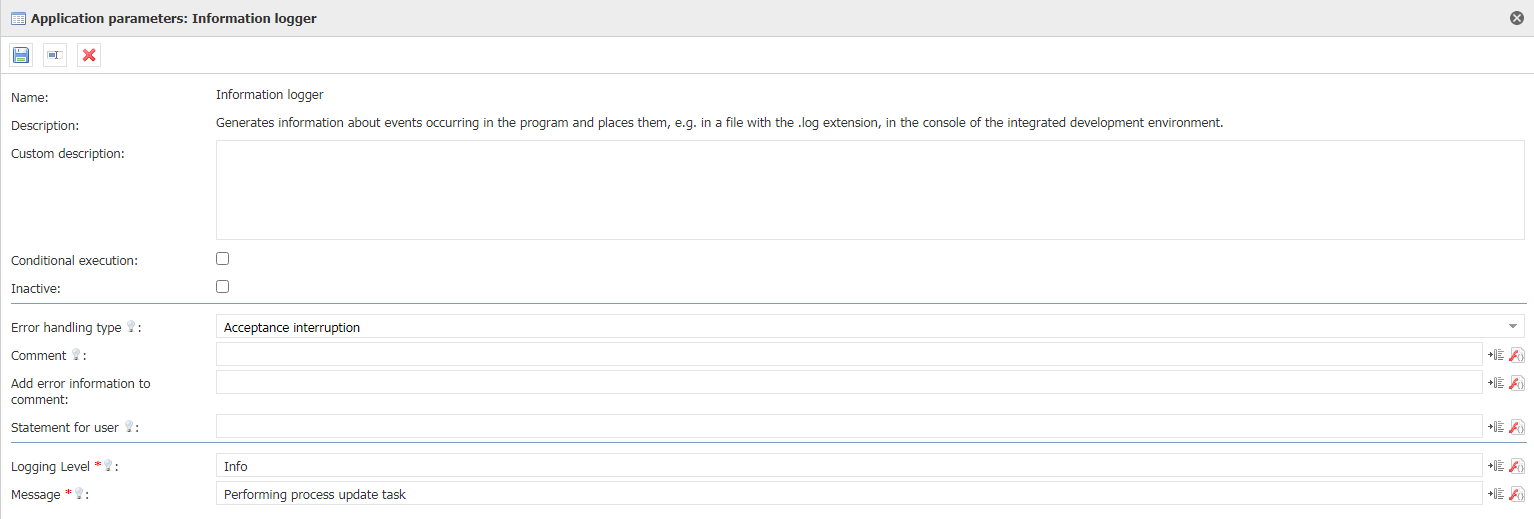Open function editor icon for Logging Level
This screenshot has width=1534, height=519.
tap(1517, 466)
